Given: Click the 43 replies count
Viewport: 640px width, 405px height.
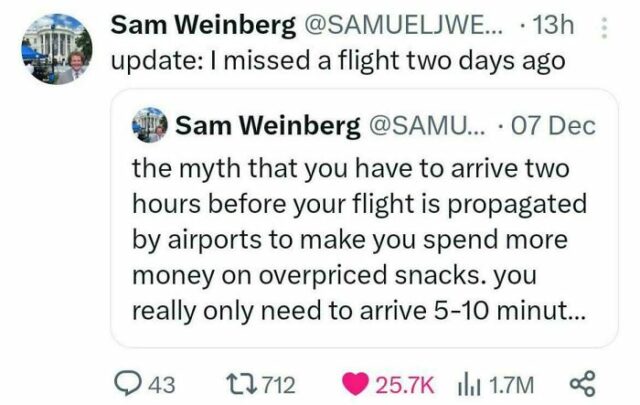Looking at the screenshot, I should click(162, 385).
